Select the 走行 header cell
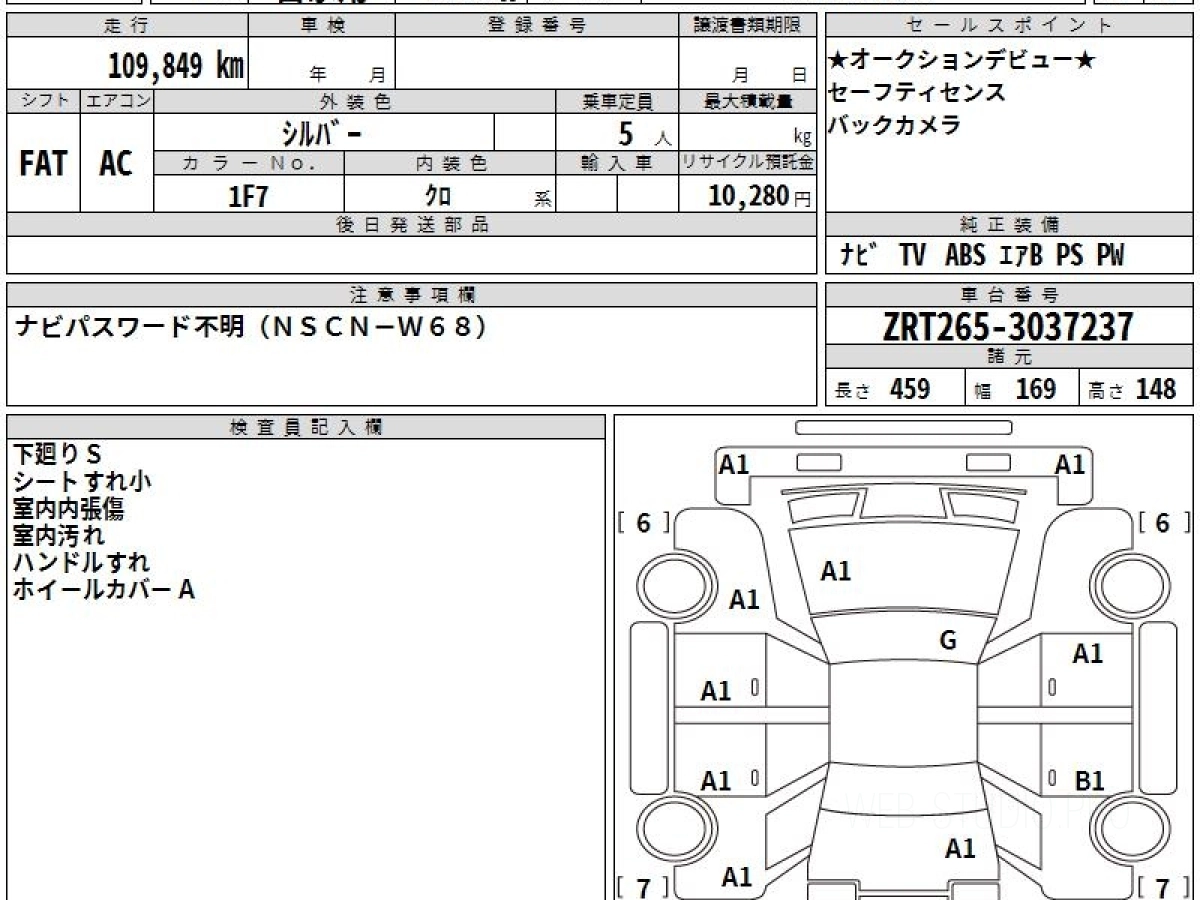This screenshot has width=1200, height=900. pyautogui.click(x=127, y=26)
